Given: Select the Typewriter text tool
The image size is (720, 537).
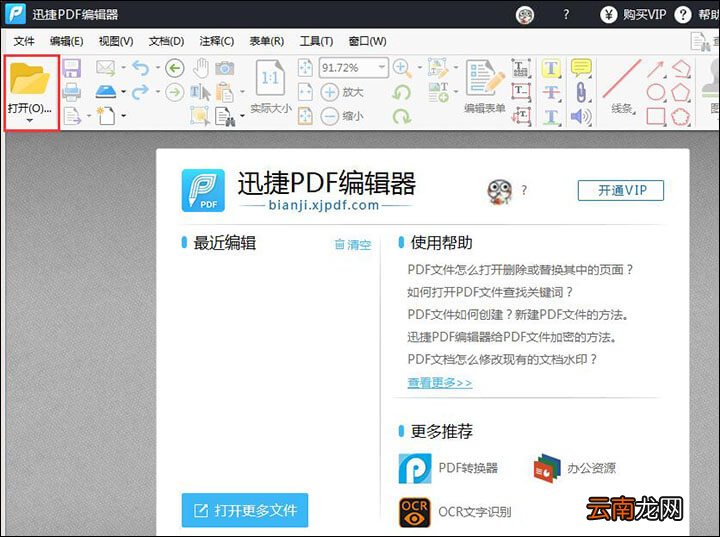Looking at the screenshot, I should 521,68.
